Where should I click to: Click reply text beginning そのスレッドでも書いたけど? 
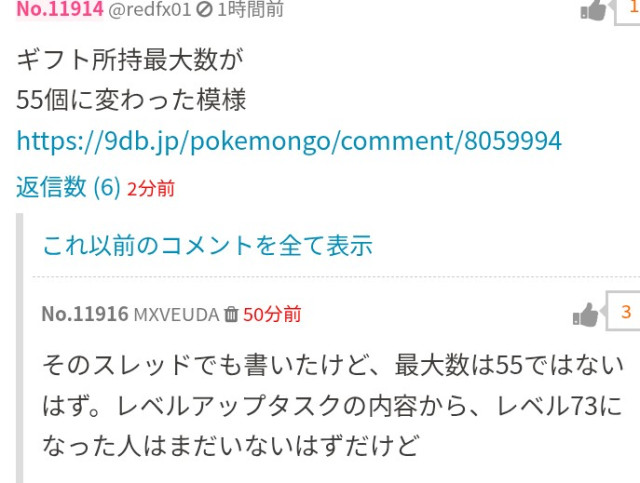click(x=333, y=405)
